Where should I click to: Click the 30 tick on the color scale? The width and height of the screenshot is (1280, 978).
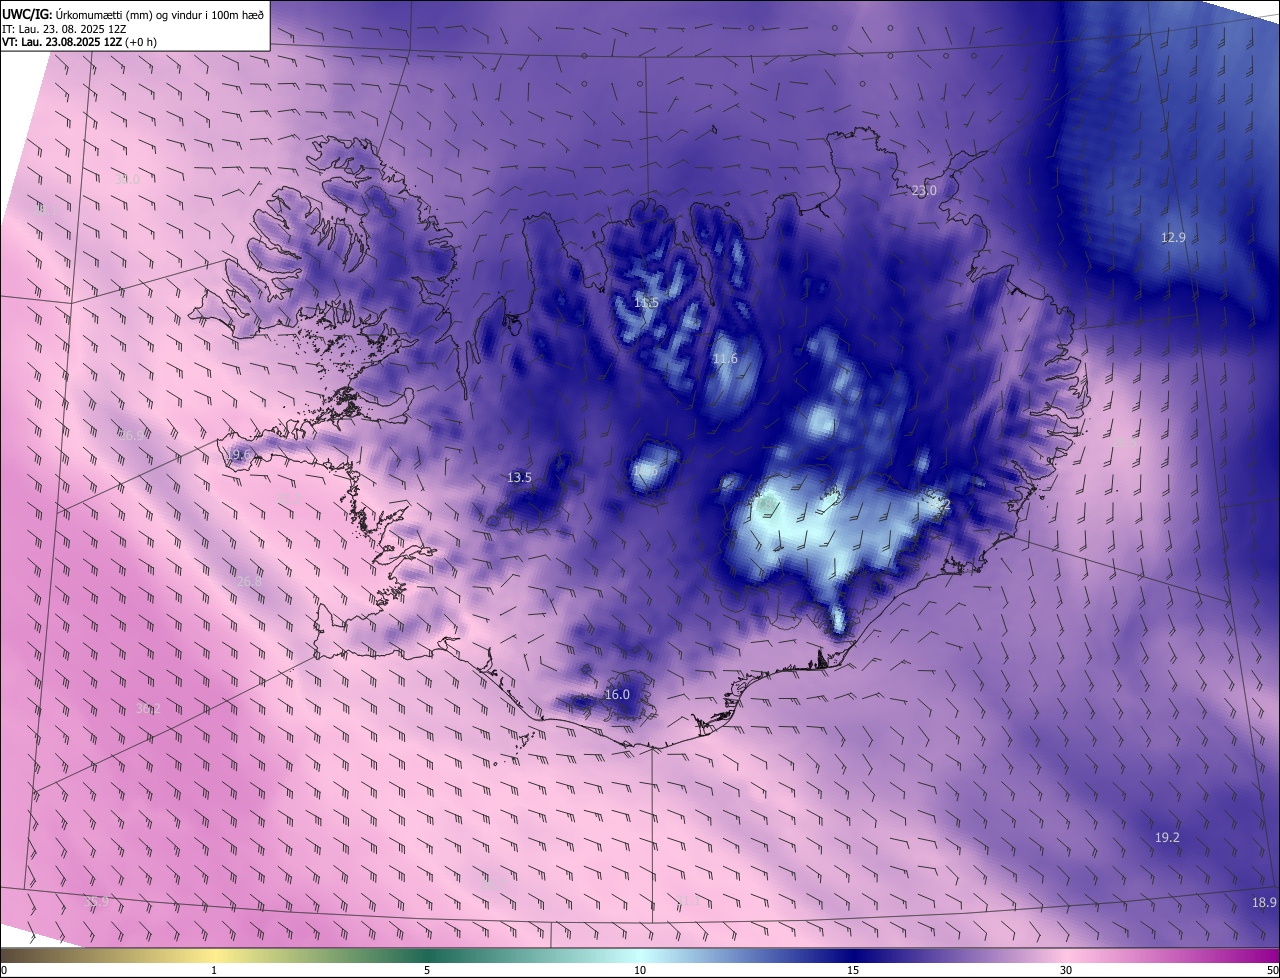point(1066,970)
